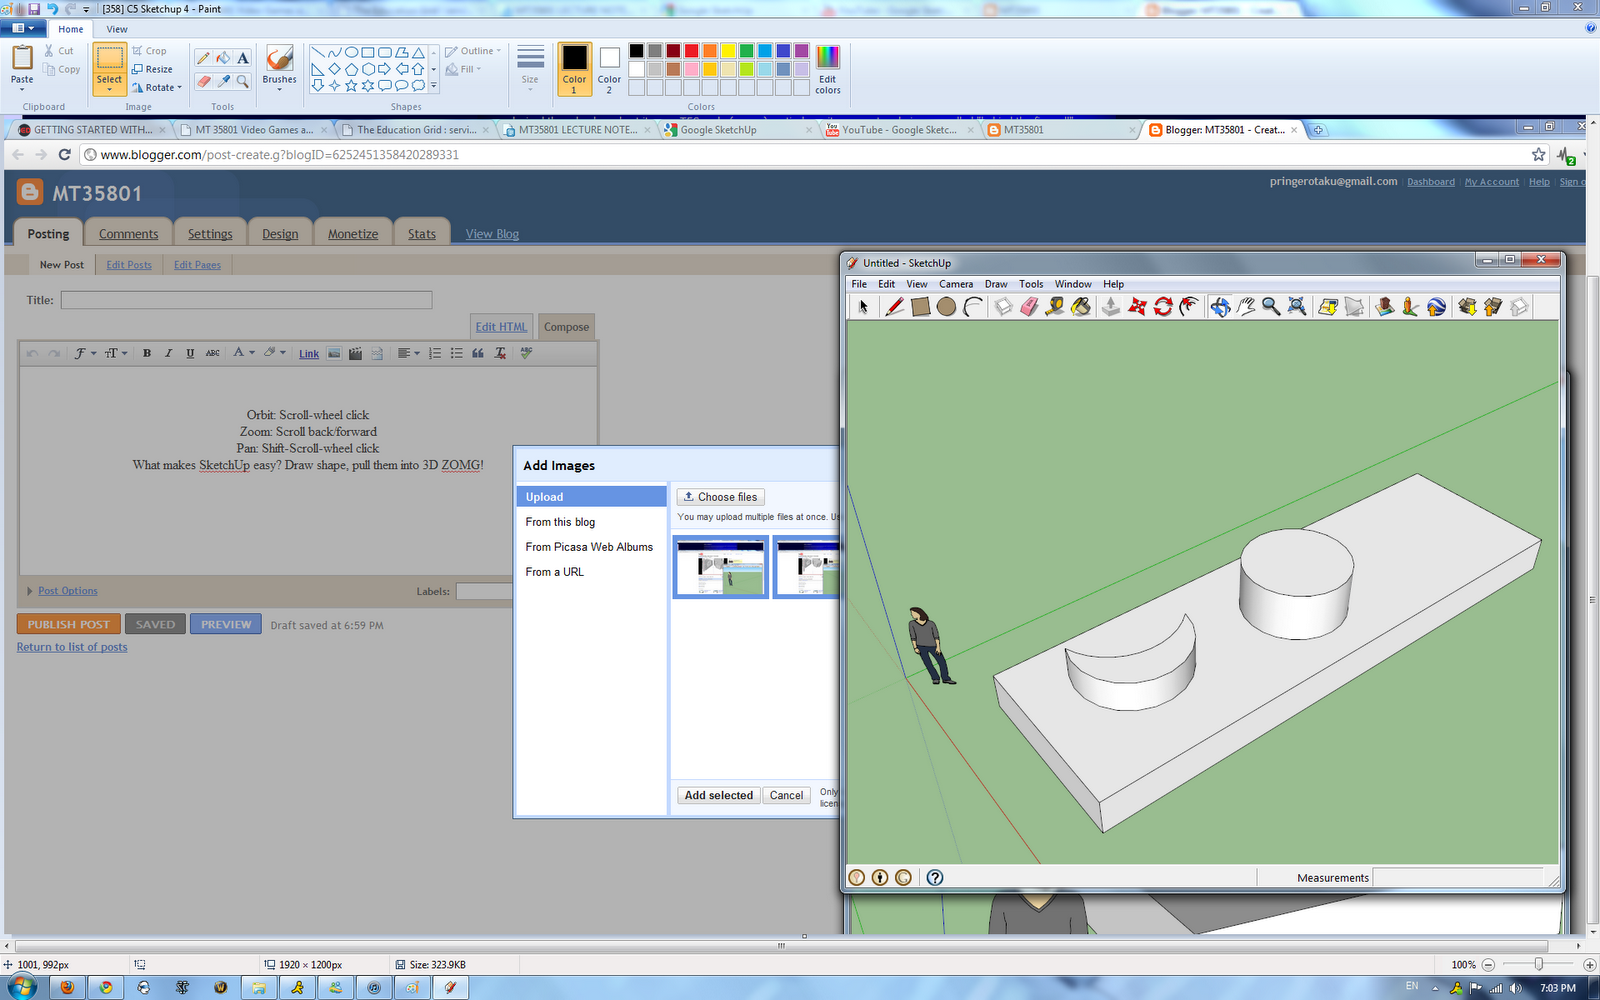The image size is (1600, 1000).
Task: Enable bullet list formatting in the editor
Action: click(x=456, y=353)
